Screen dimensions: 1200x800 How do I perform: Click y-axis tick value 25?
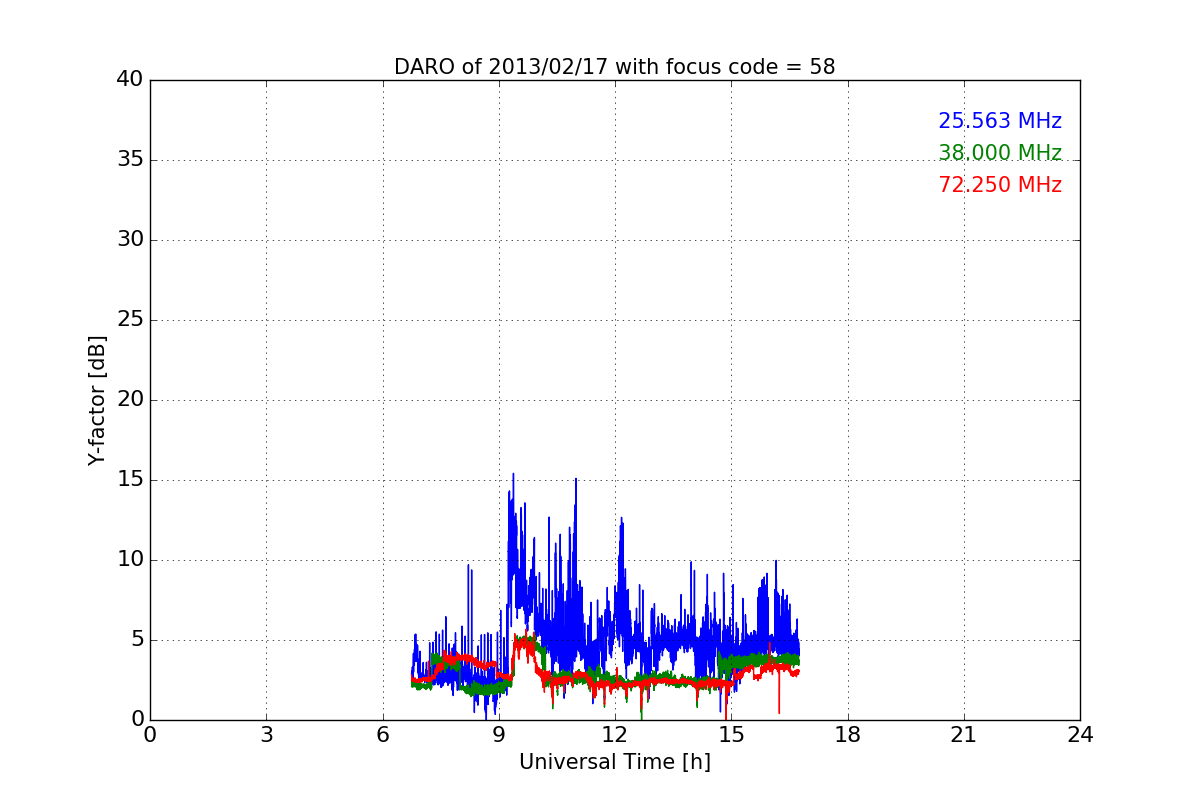point(130,320)
